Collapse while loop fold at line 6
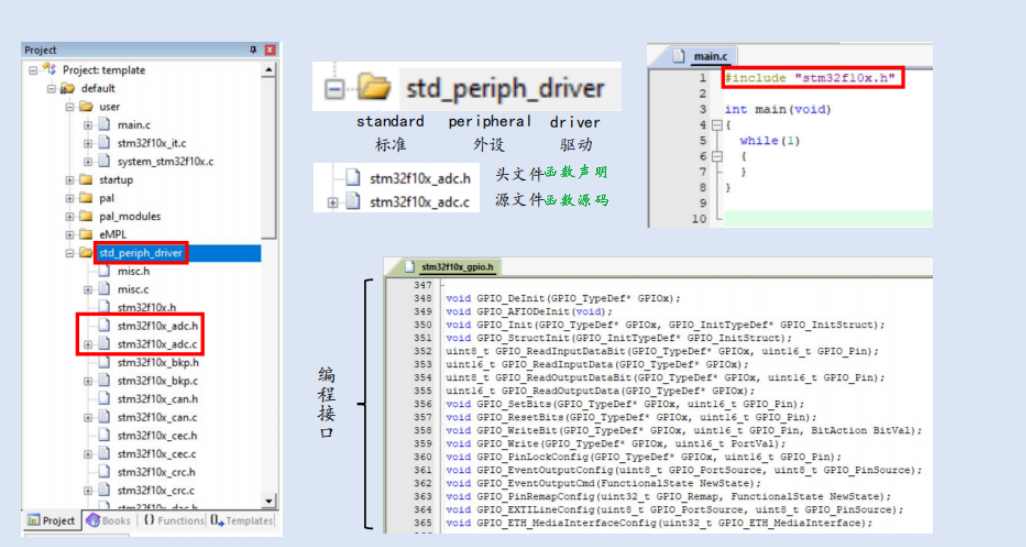Viewport: 1026px width, 547px height. coord(716,156)
